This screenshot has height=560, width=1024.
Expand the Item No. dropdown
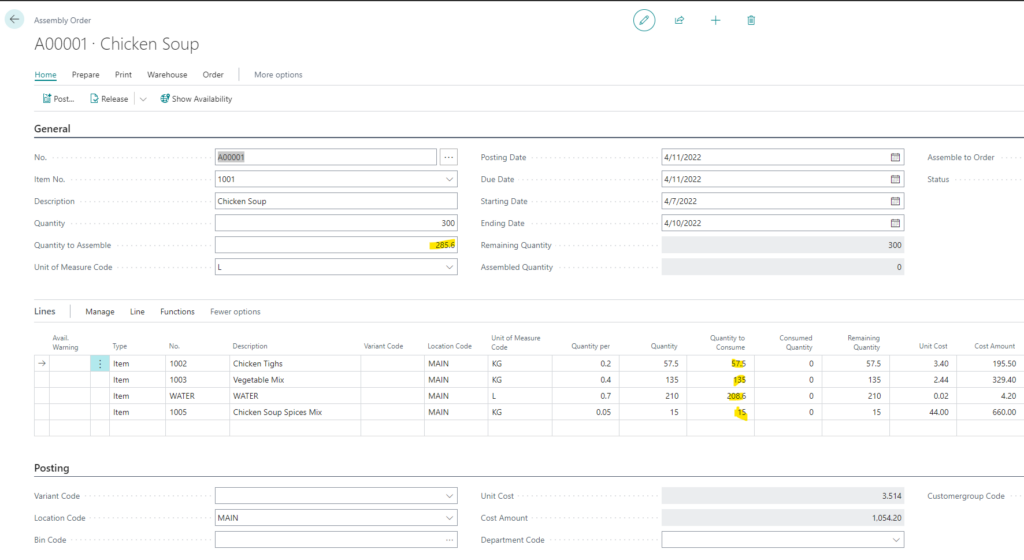(x=448, y=180)
